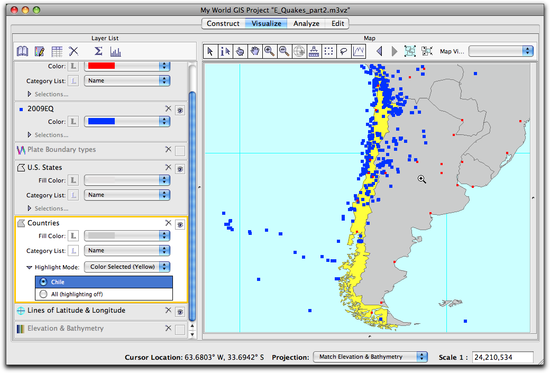This screenshot has width=550, height=373.
Task: Toggle visibility of U.S. States layer
Action: tap(180, 169)
